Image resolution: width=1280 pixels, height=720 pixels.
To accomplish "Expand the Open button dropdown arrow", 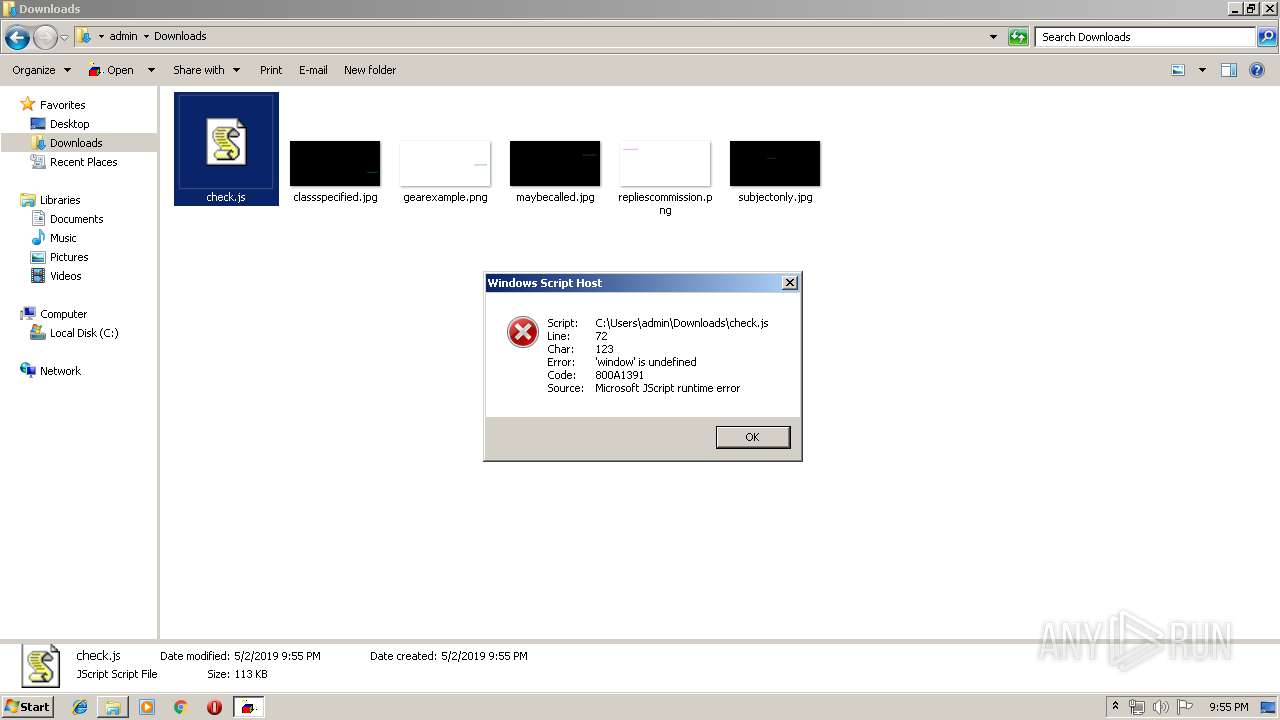I will pos(151,70).
